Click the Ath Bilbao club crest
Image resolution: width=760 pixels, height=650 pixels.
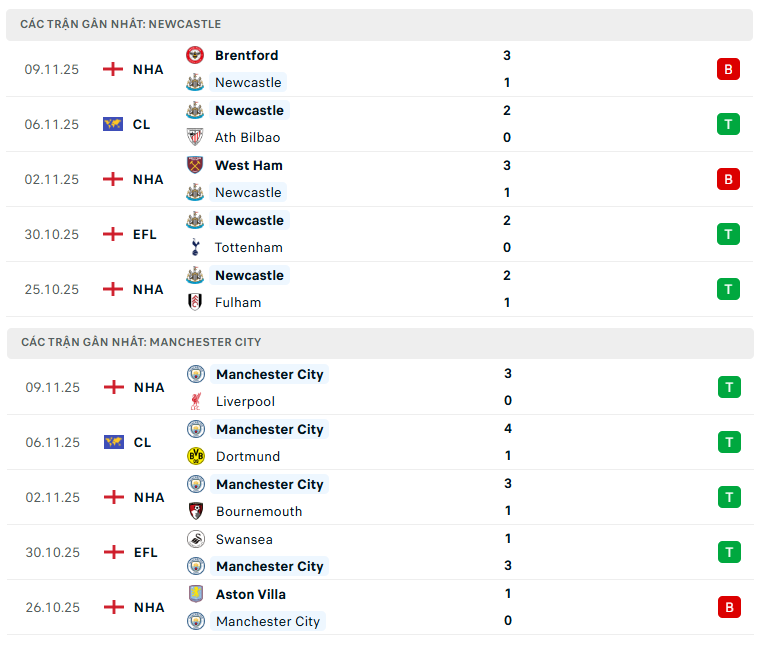pos(195,137)
